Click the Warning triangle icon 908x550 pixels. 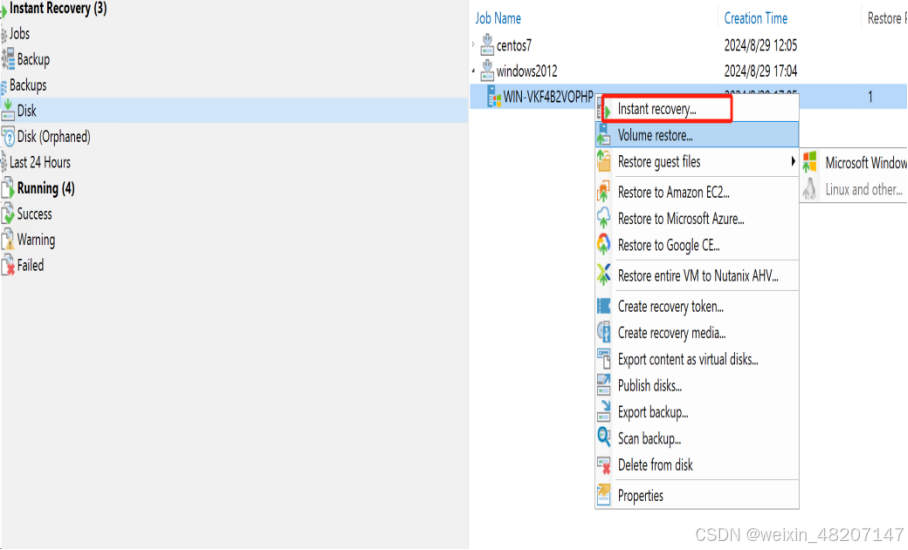click(8, 240)
